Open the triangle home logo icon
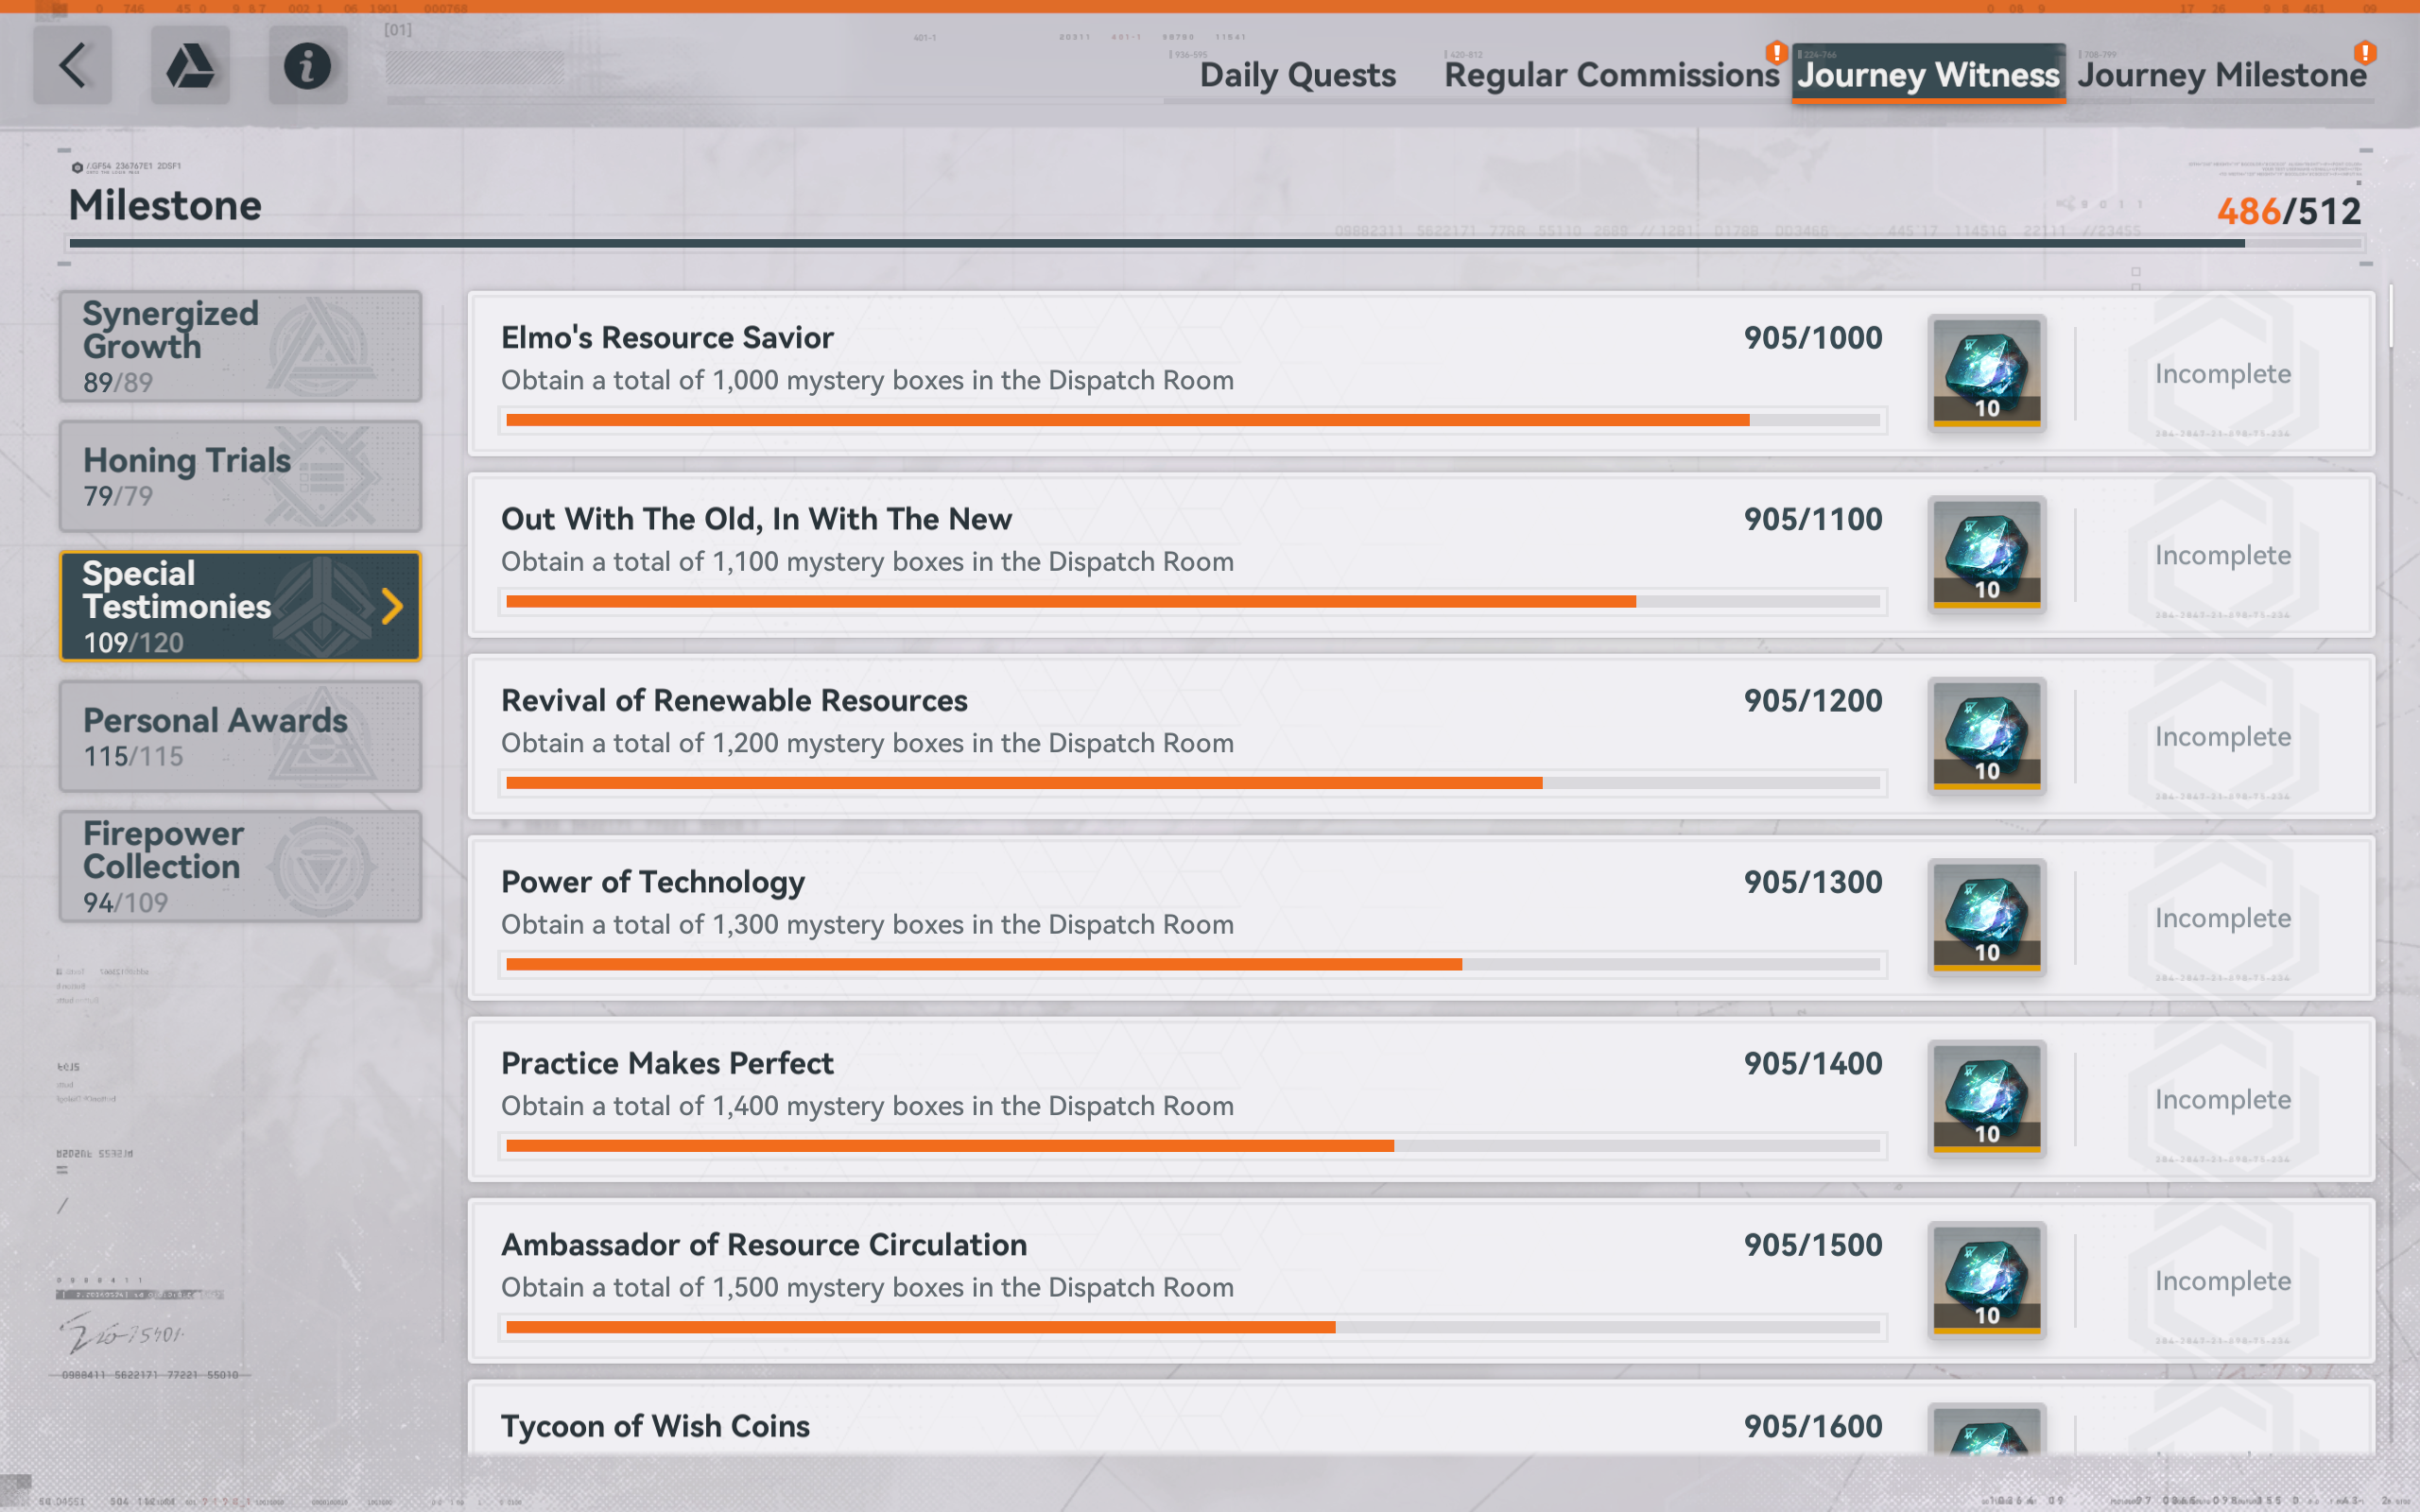This screenshot has width=2420, height=1512. 190,66
